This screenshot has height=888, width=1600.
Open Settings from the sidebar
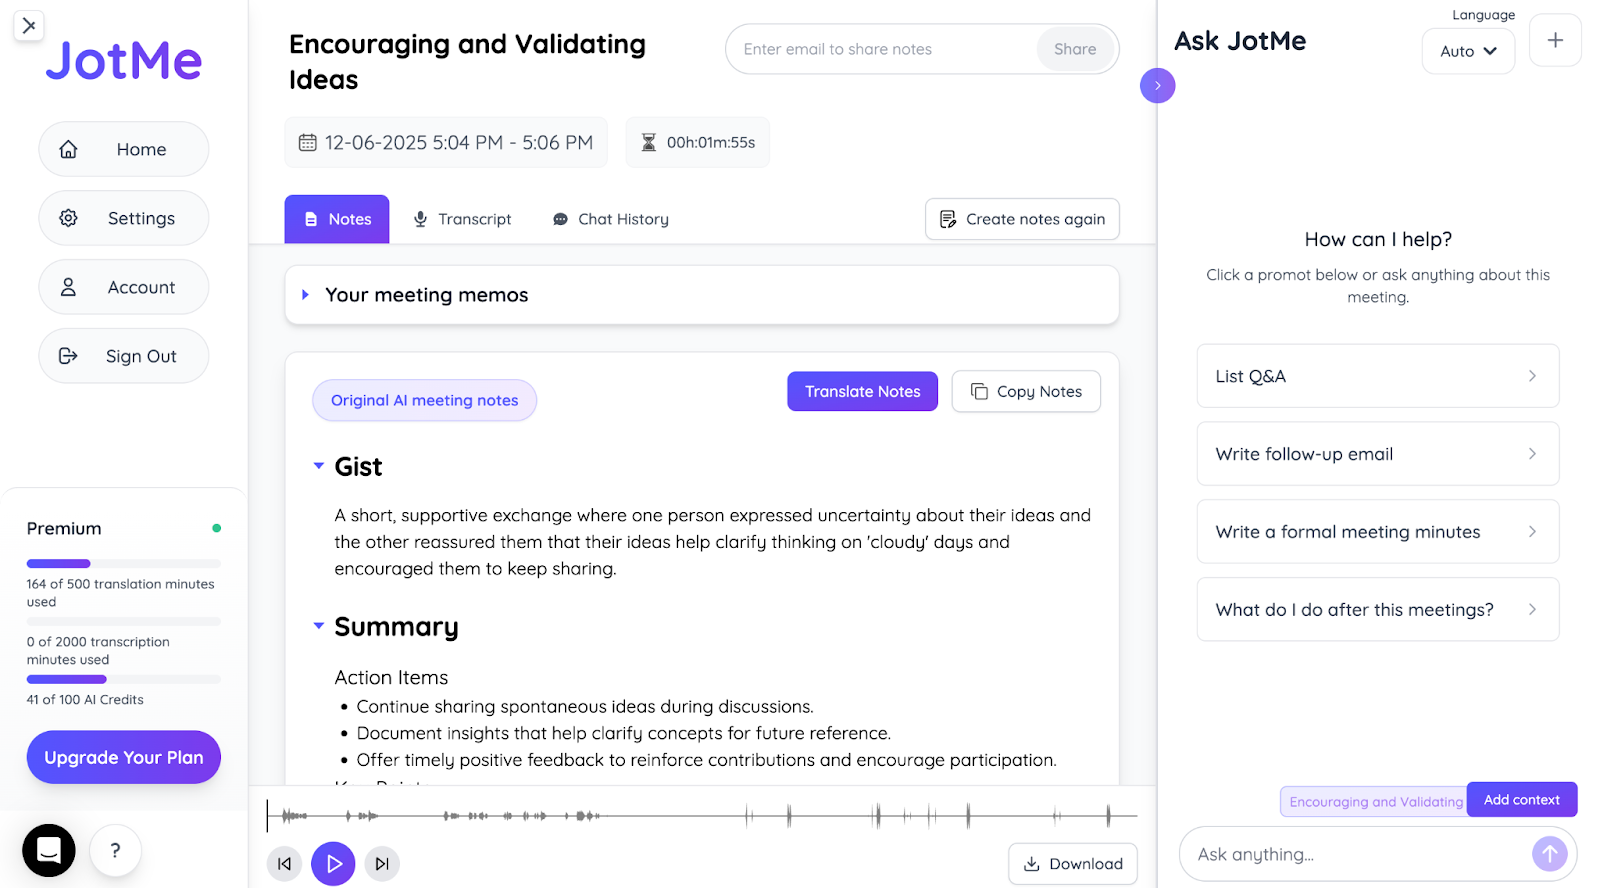123,218
